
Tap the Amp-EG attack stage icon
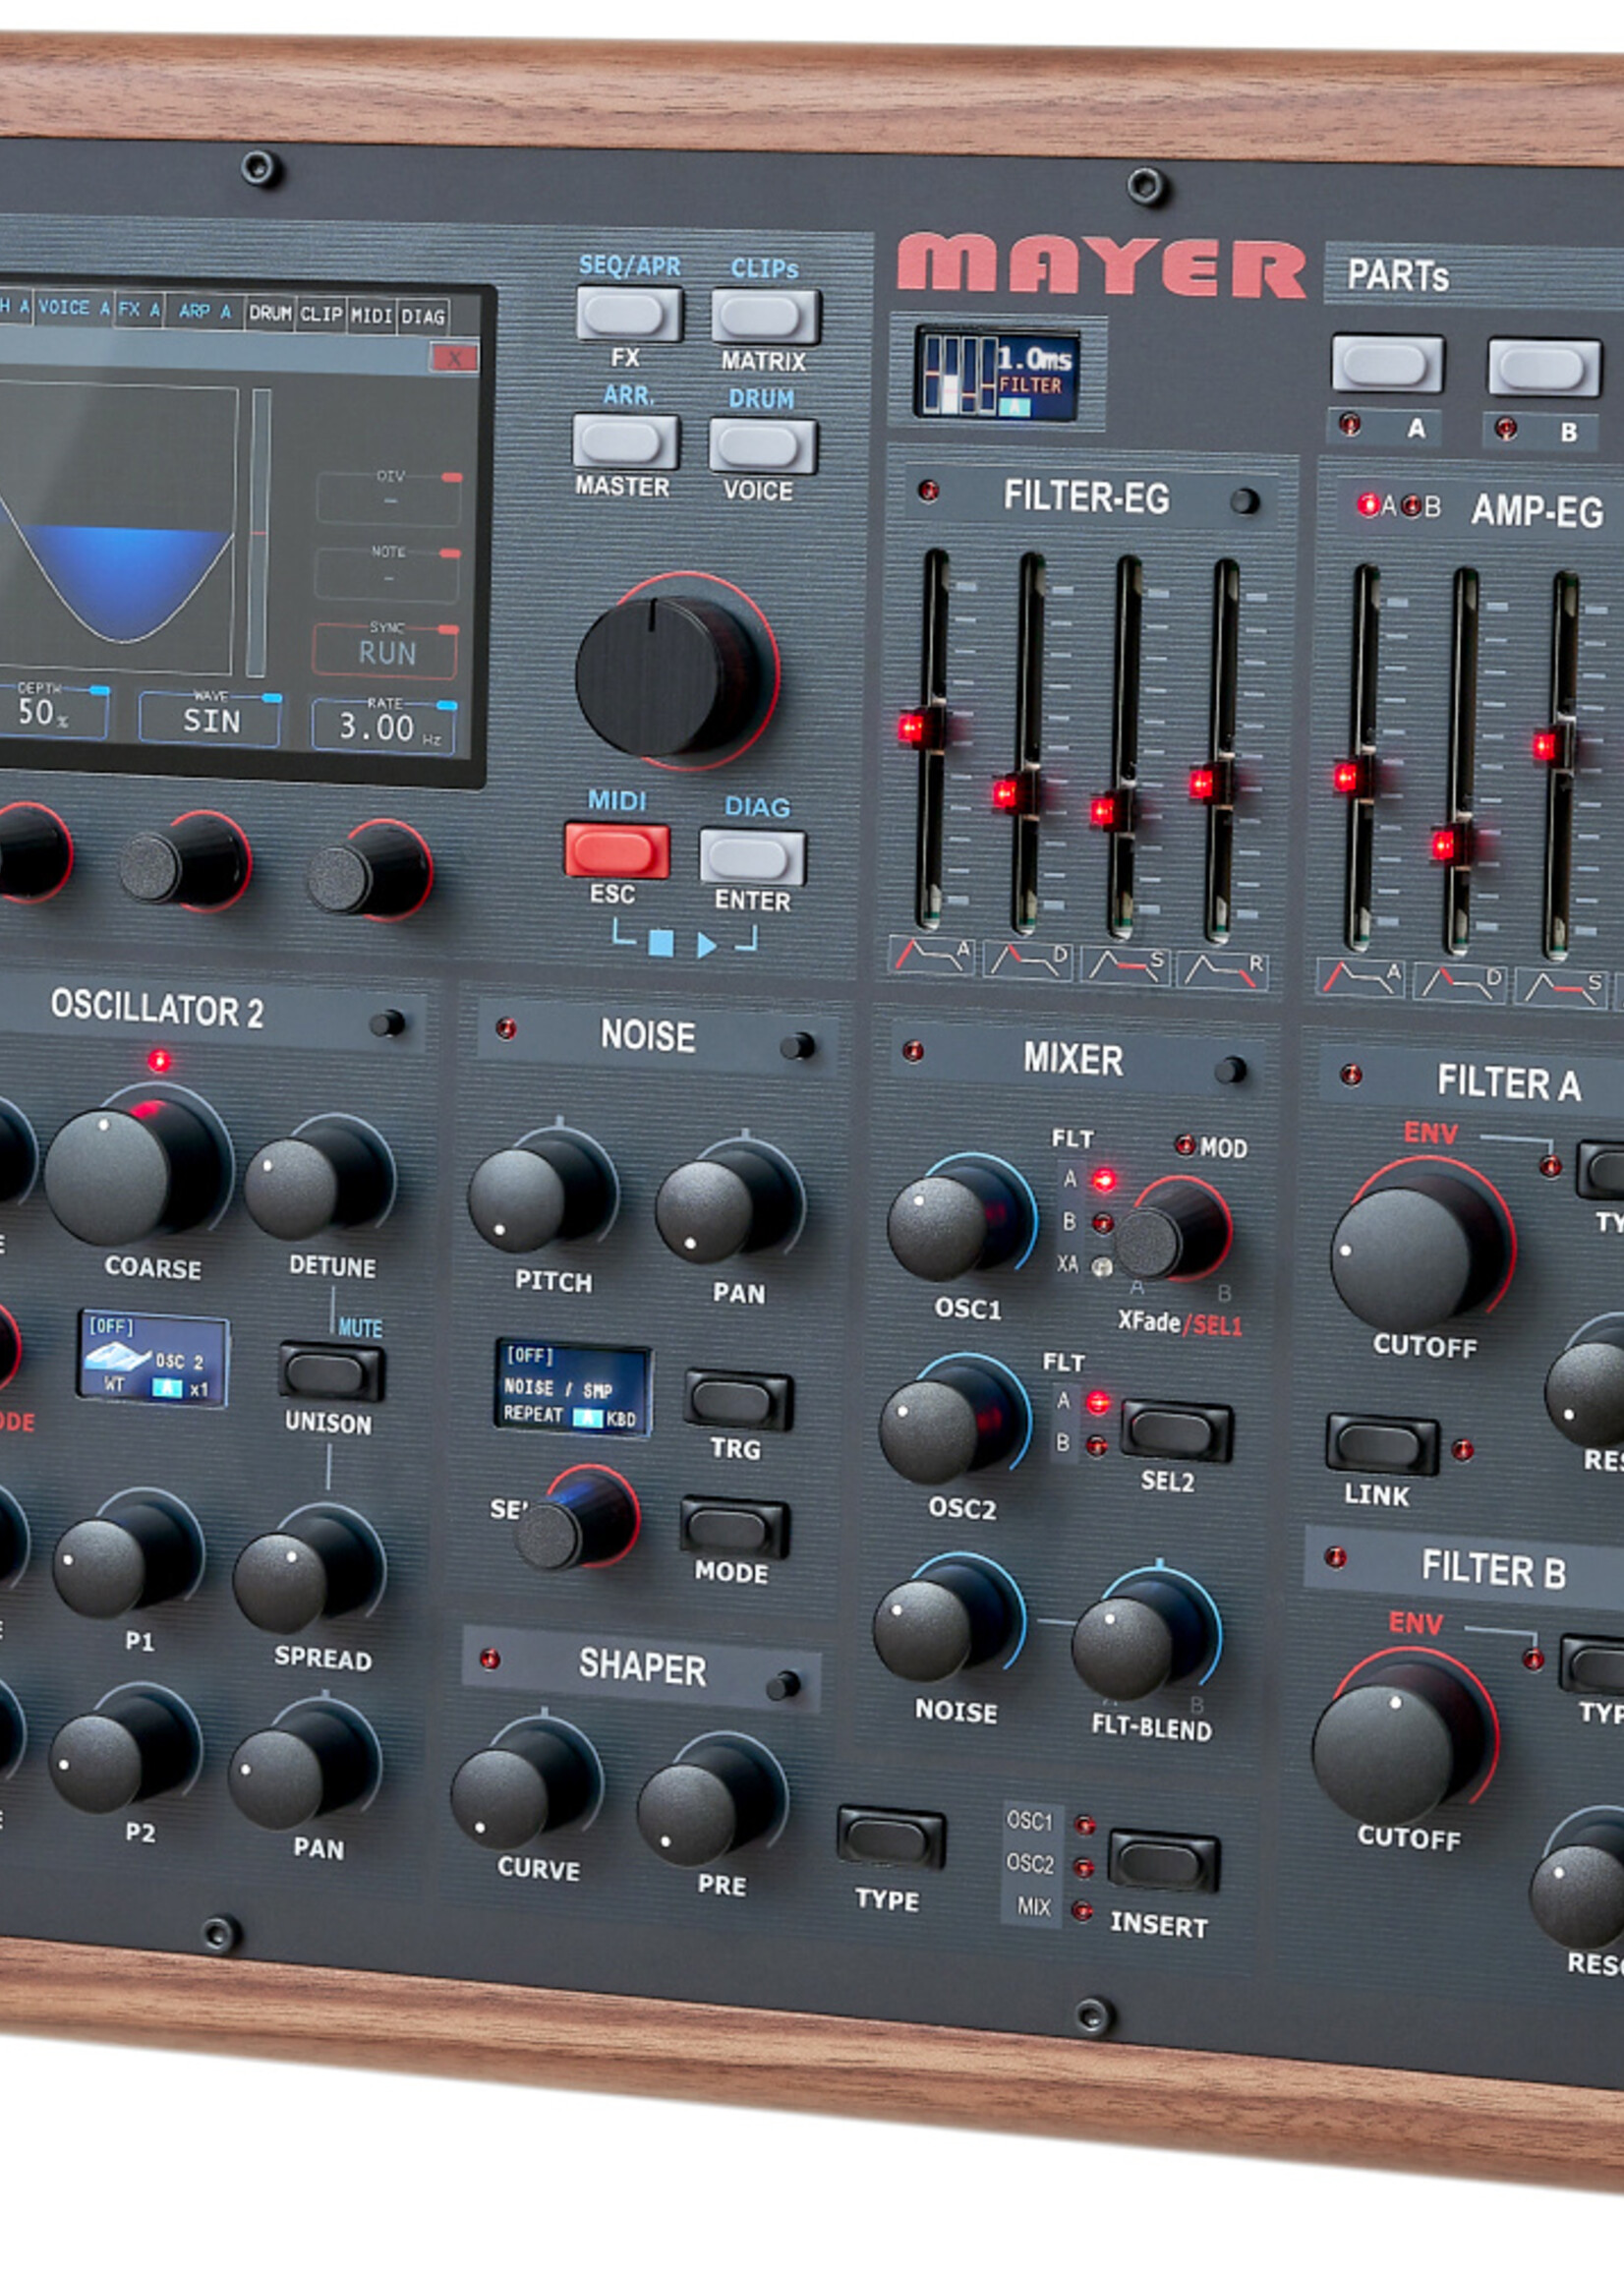click(1360, 978)
